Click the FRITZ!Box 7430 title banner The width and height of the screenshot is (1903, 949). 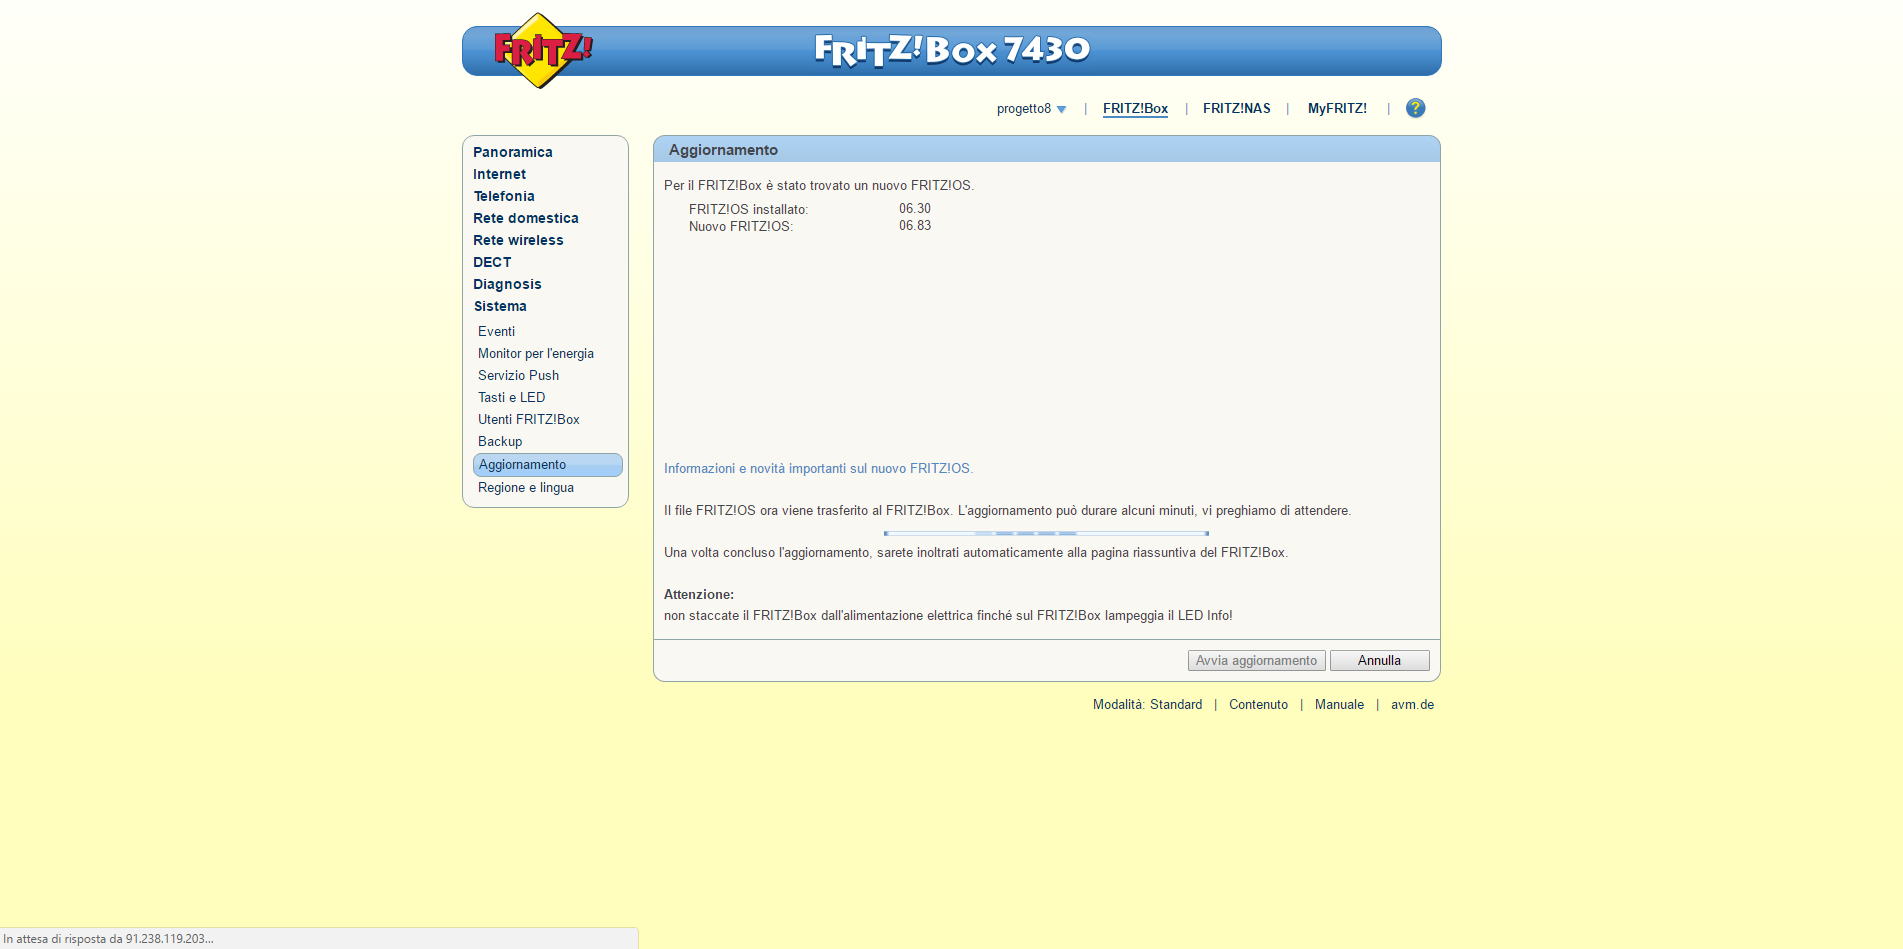952,50
